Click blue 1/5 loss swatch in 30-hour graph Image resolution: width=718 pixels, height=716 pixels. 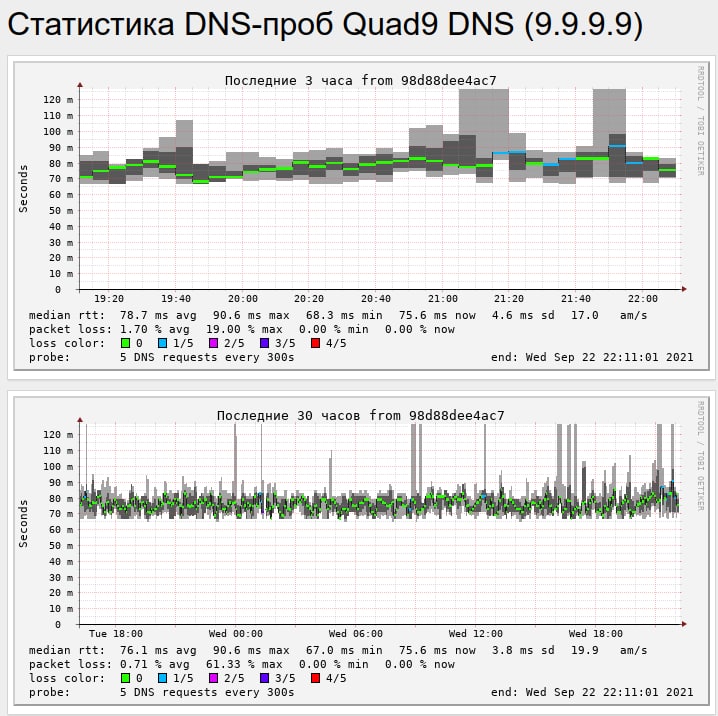click(162, 678)
